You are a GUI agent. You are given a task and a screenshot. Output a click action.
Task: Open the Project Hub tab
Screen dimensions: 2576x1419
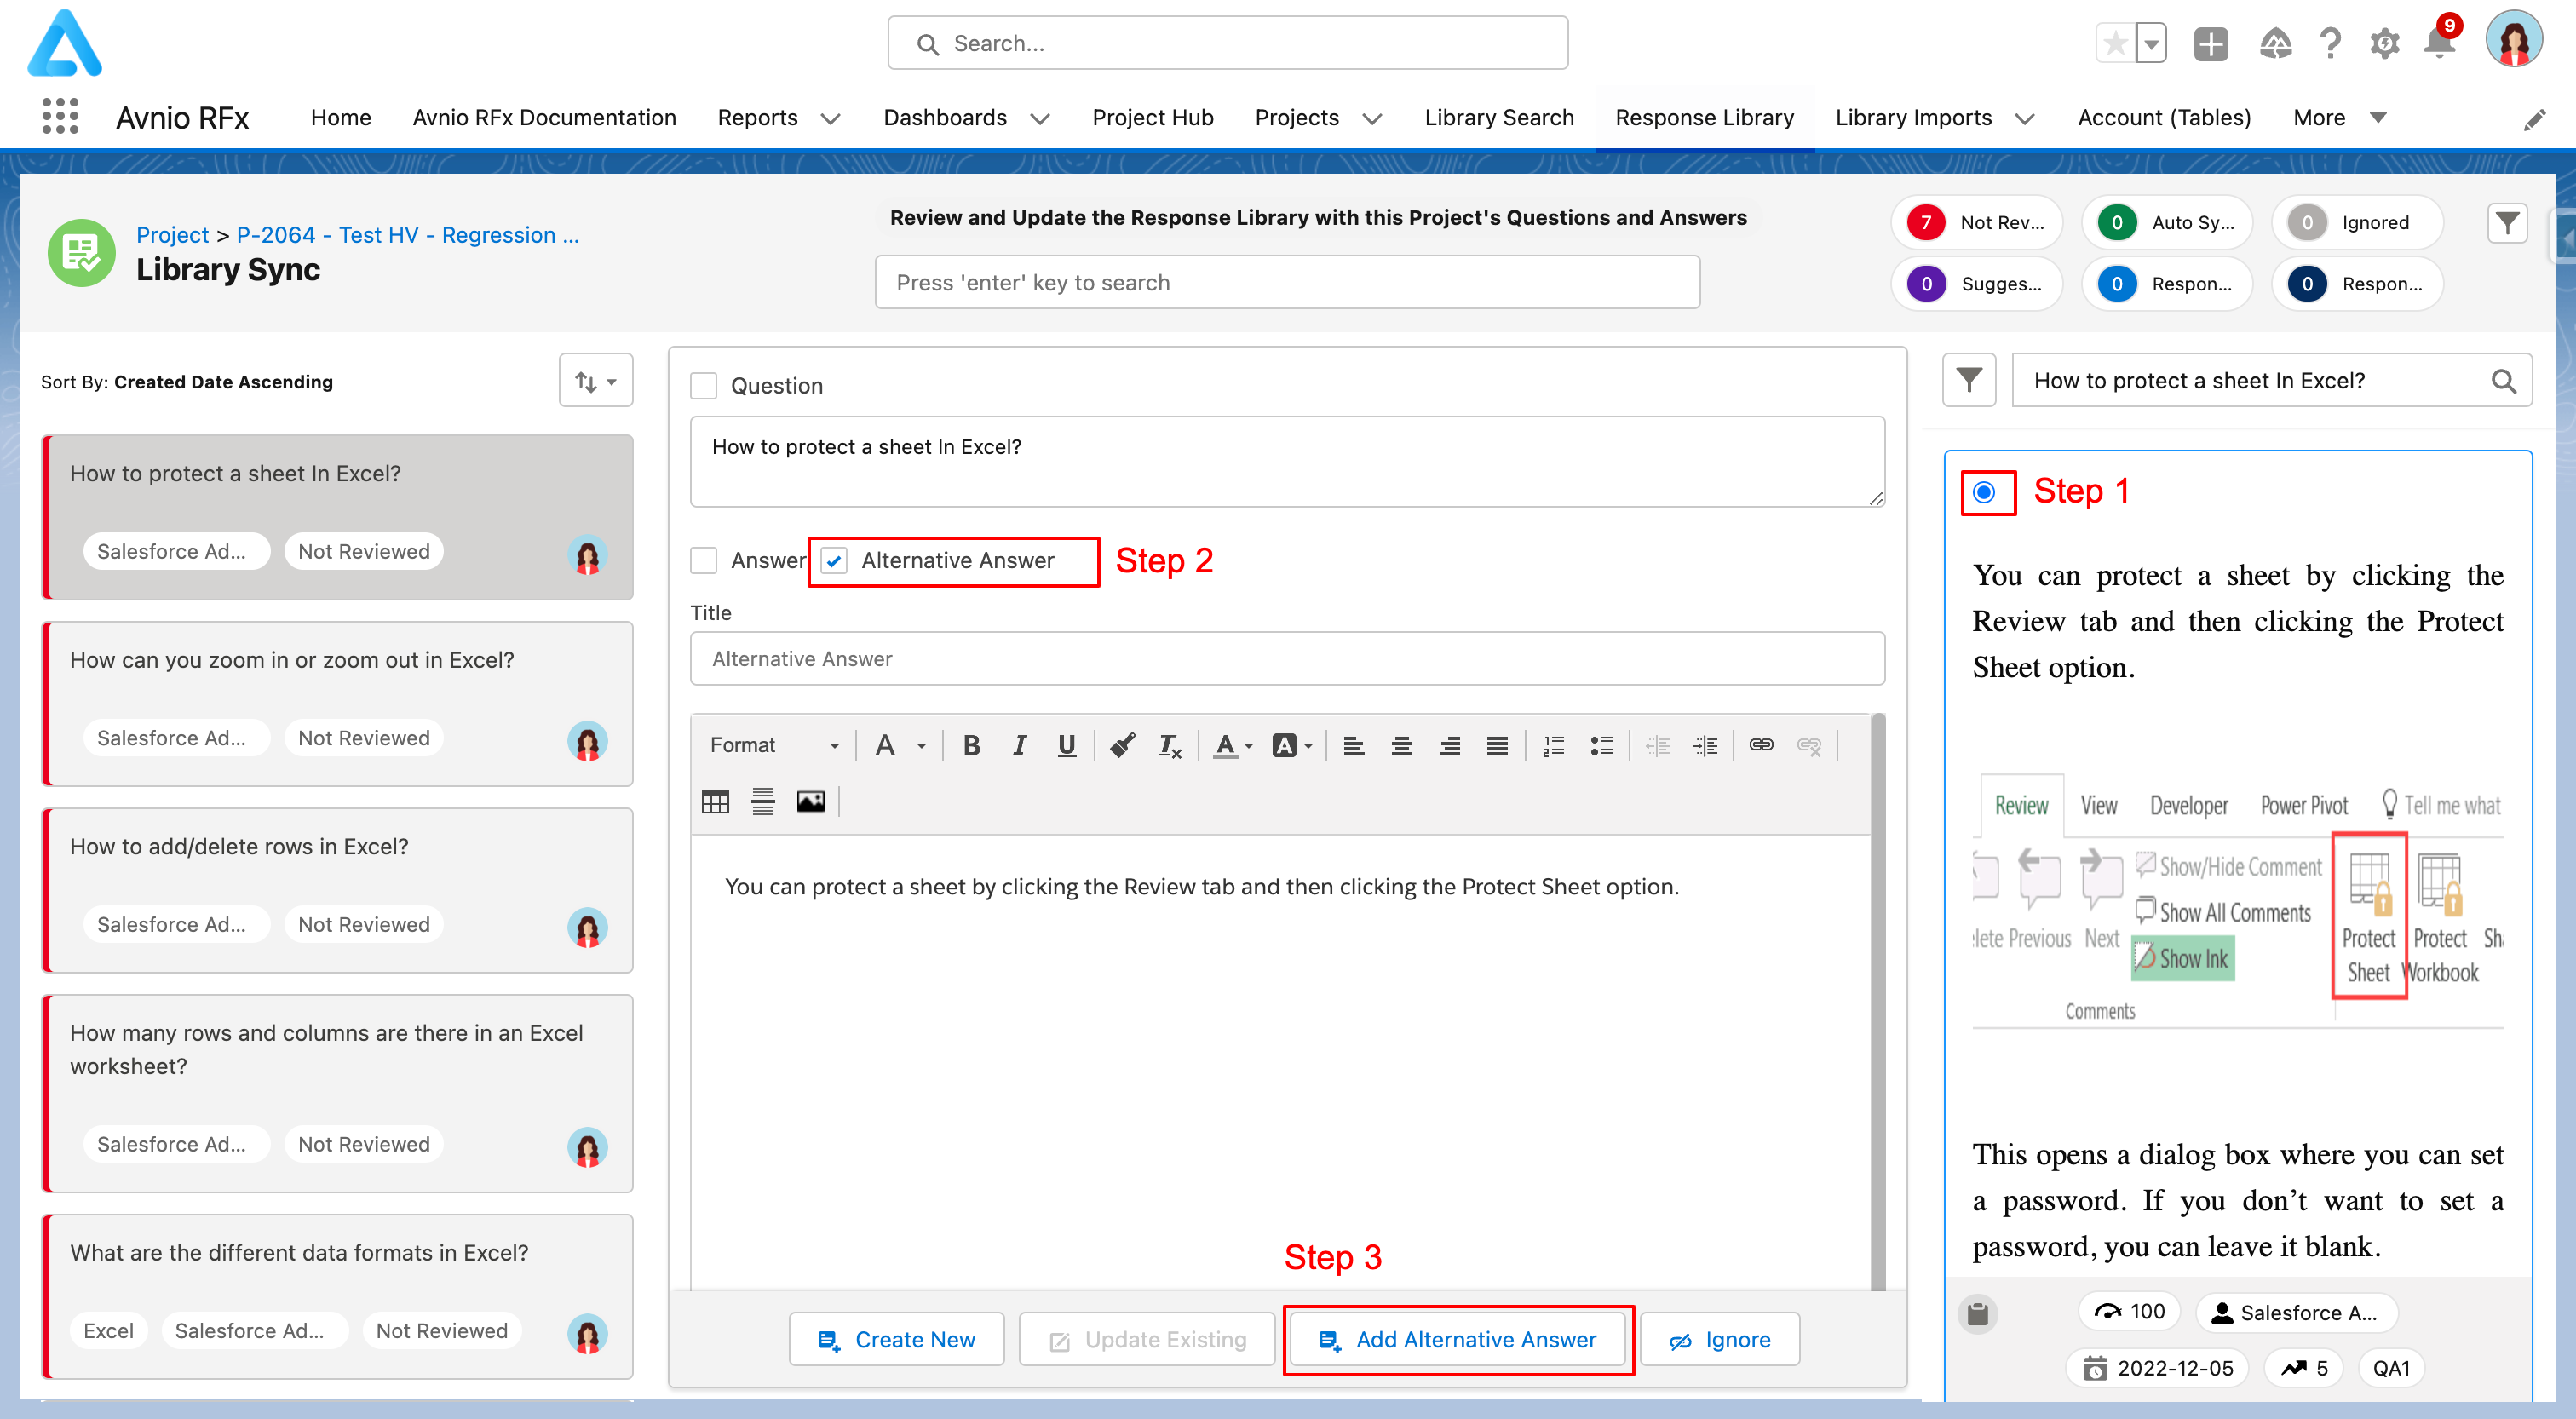tap(1152, 117)
